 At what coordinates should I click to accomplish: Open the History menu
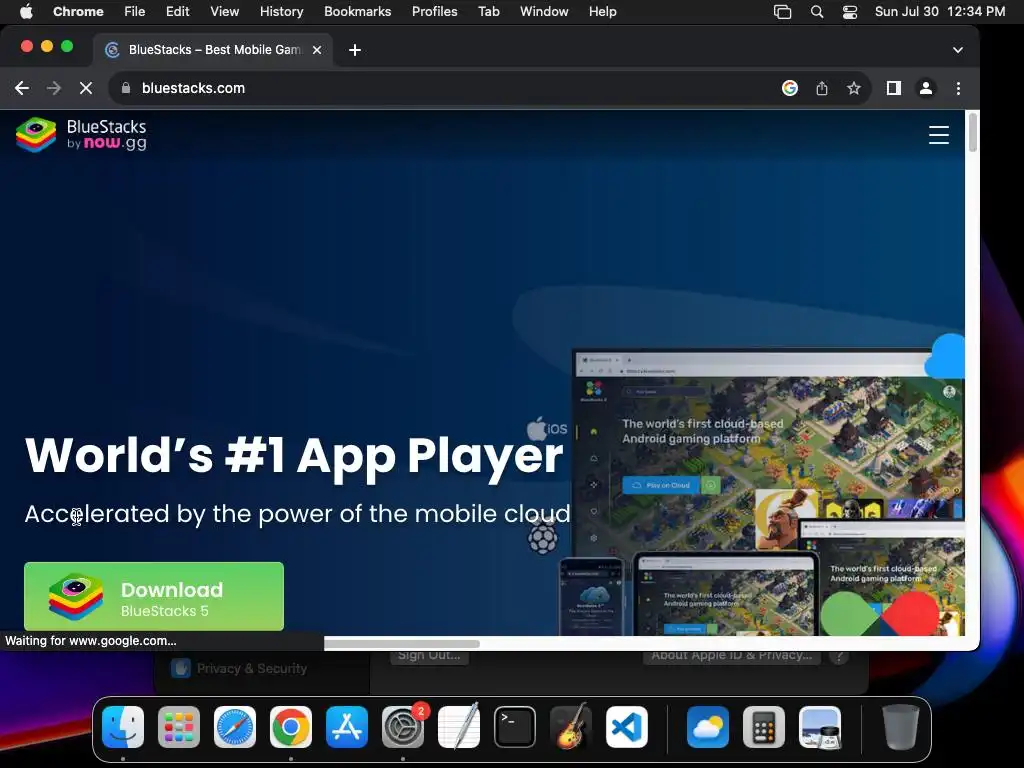pyautogui.click(x=281, y=12)
